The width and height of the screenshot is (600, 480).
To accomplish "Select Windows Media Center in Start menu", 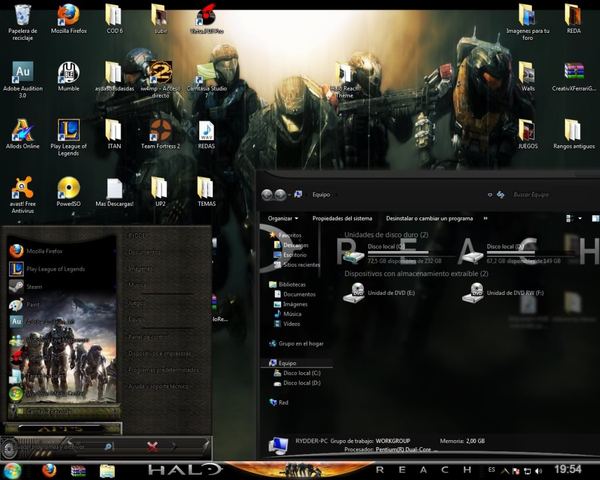I will [62, 393].
